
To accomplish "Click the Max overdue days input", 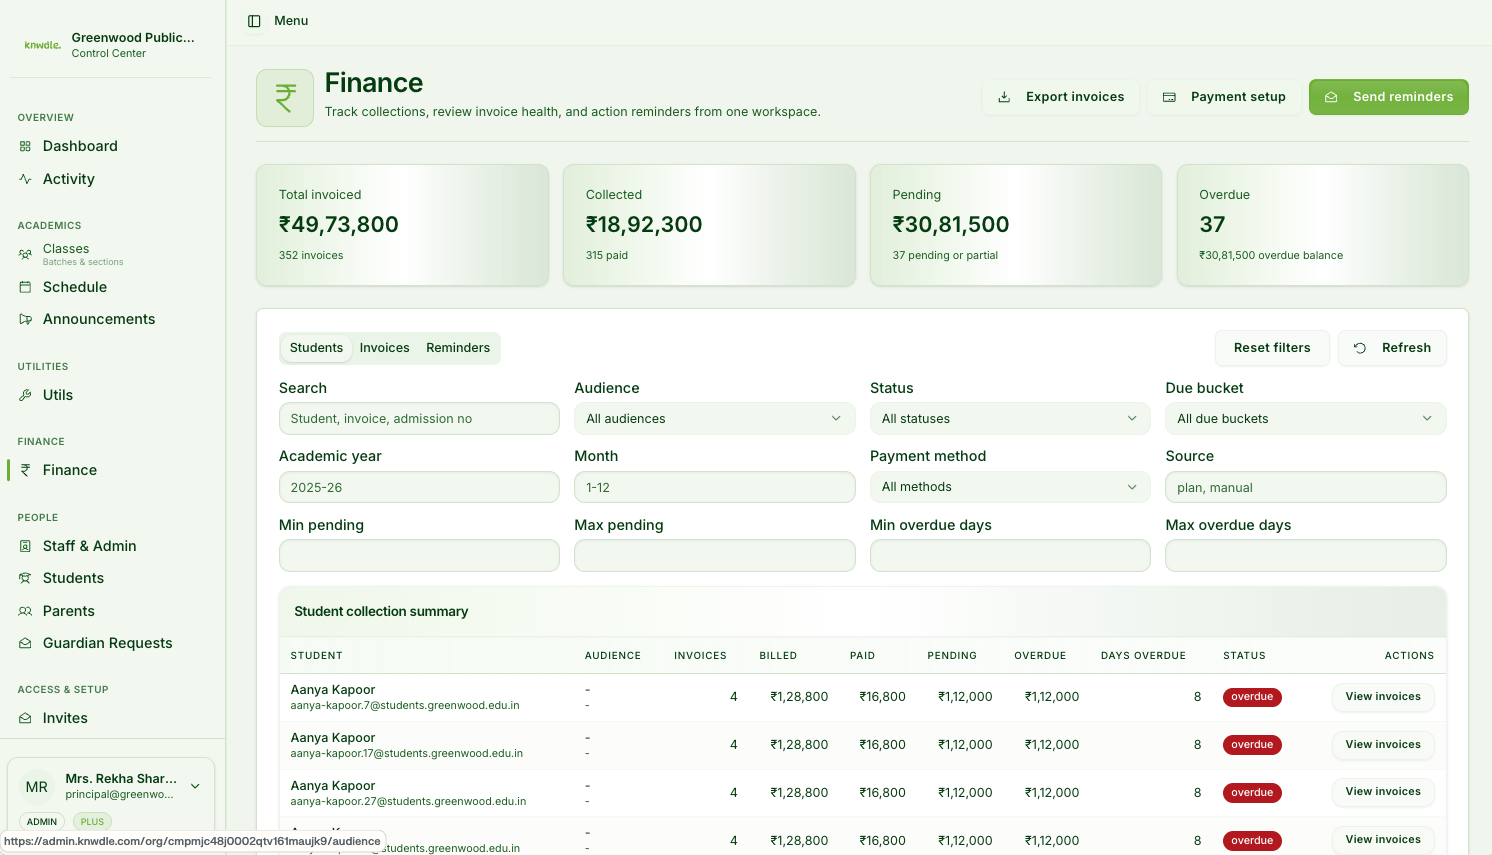I will [x=1306, y=556].
